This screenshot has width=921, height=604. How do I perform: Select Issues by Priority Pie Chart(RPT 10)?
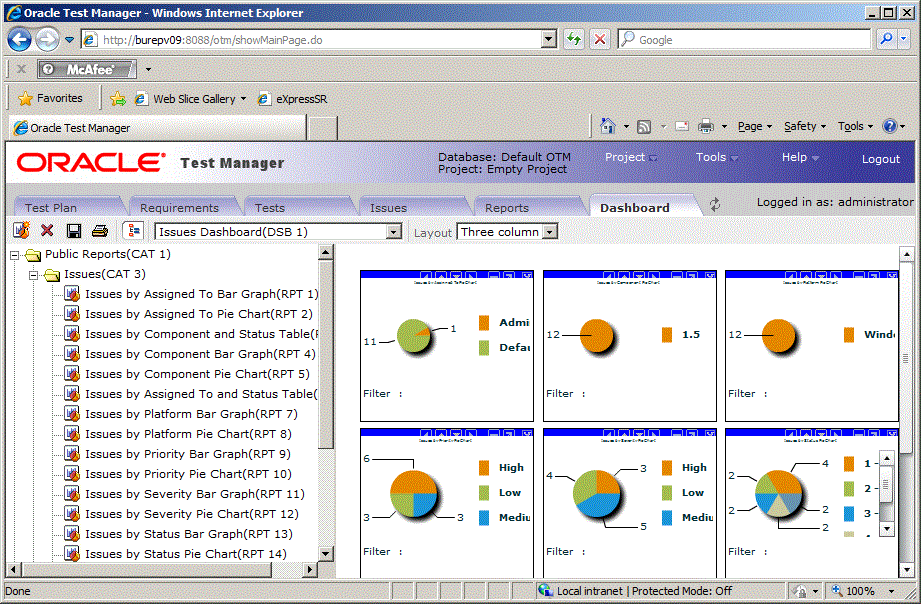188,474
